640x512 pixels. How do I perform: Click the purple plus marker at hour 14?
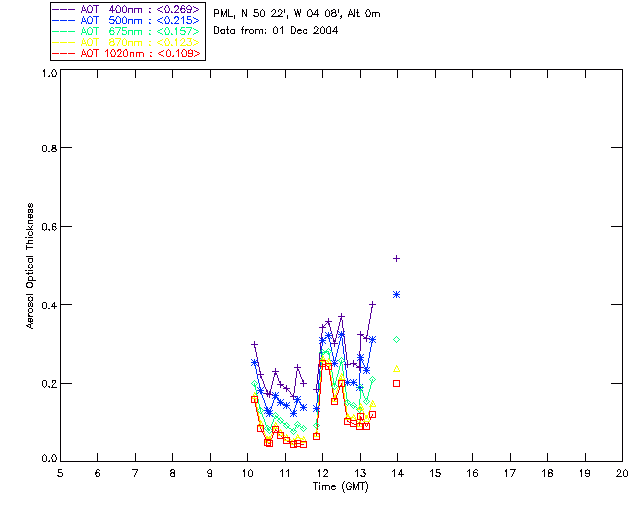coord(396,258)
